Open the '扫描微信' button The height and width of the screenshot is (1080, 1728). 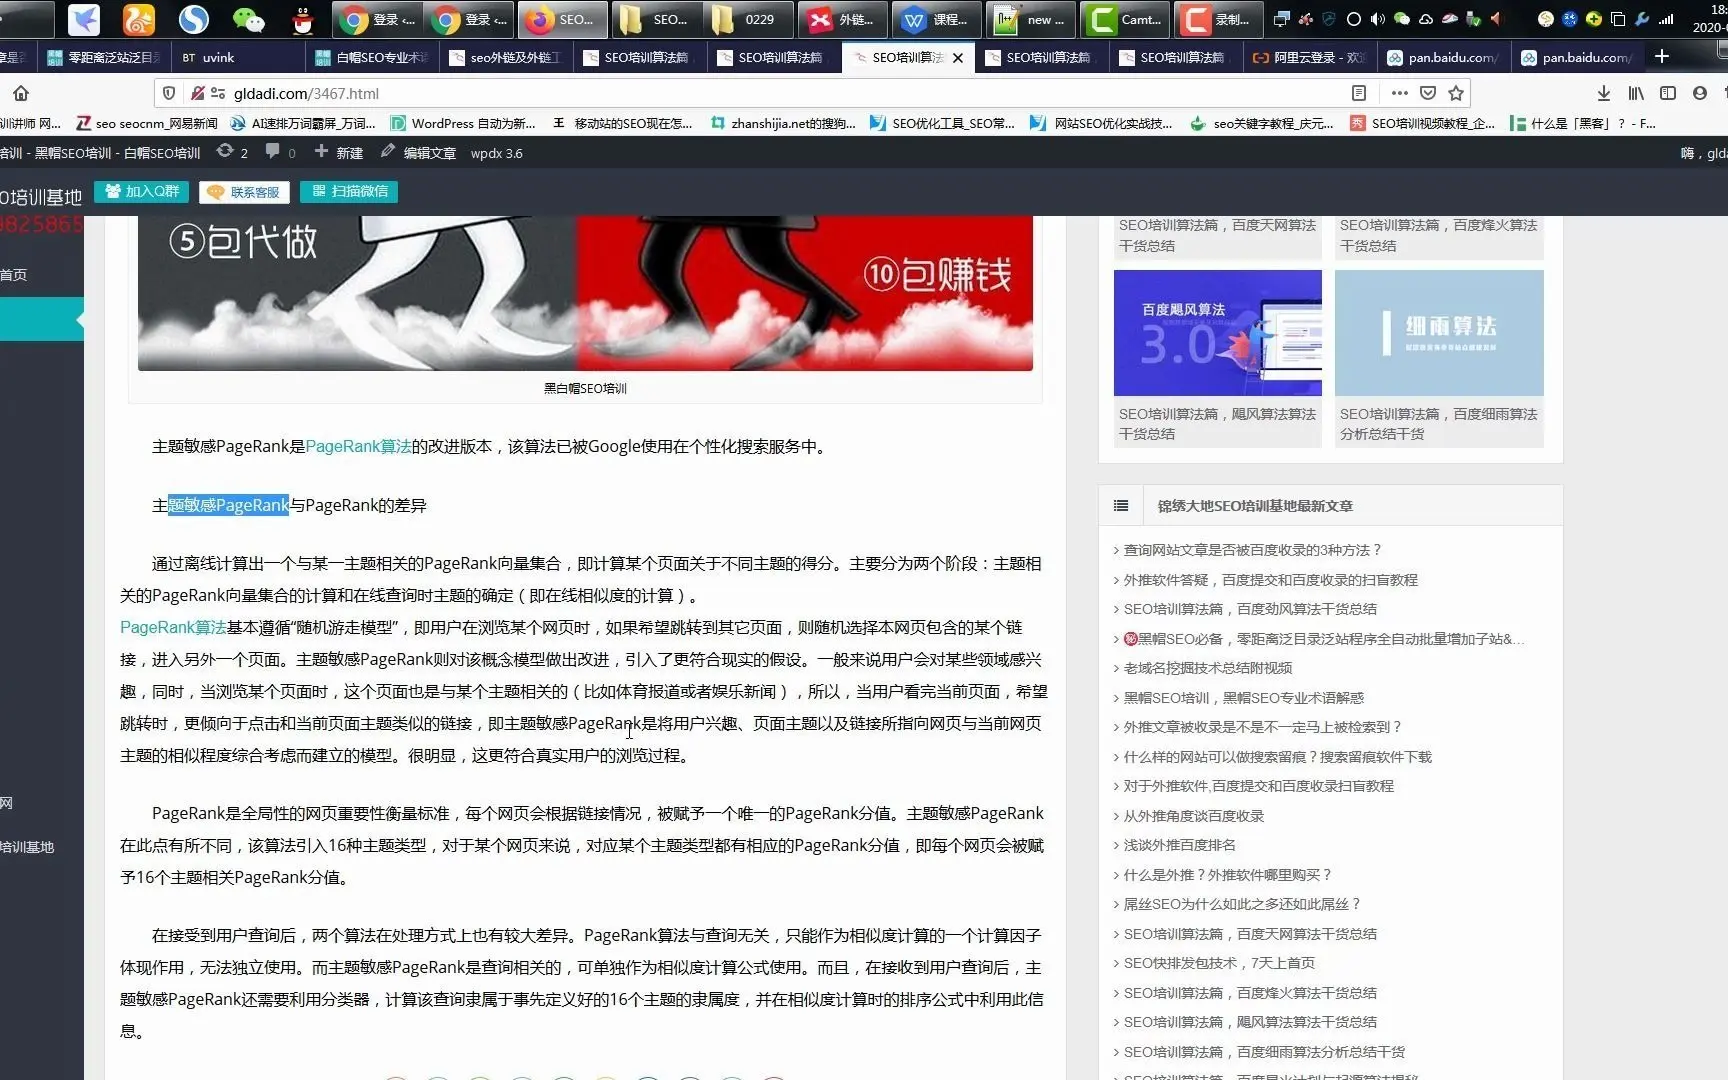(x=348, y=191)
